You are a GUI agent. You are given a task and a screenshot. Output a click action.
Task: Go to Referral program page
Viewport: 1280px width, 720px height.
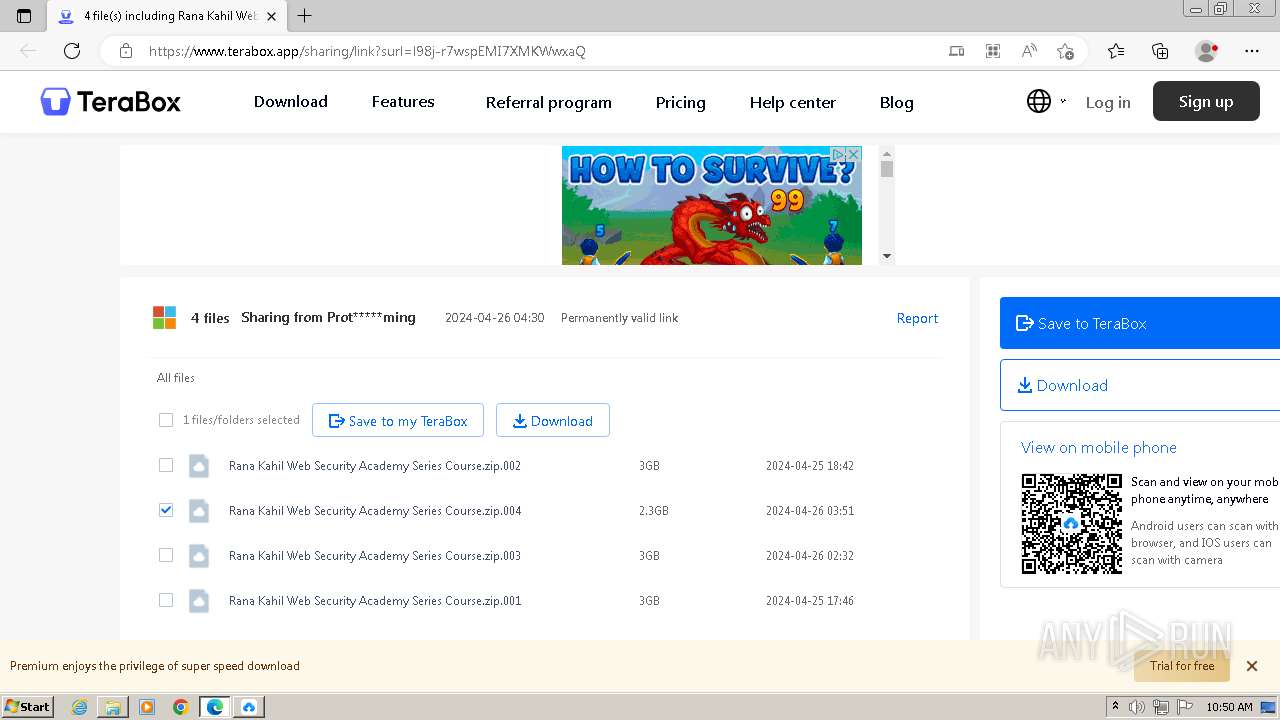coord(549,102)
